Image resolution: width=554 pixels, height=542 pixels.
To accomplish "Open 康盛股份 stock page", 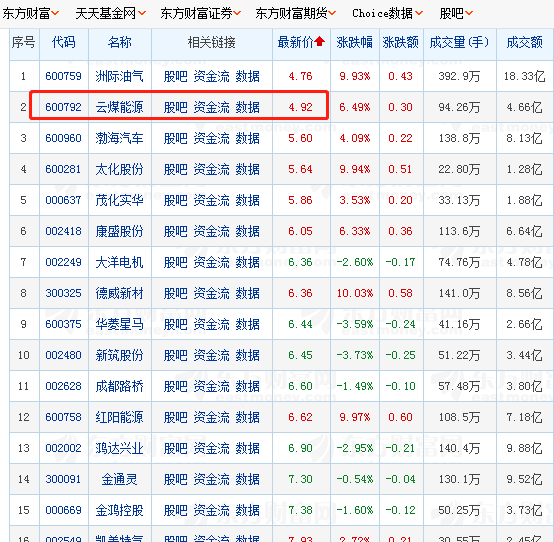I will [x=119, y=231].
